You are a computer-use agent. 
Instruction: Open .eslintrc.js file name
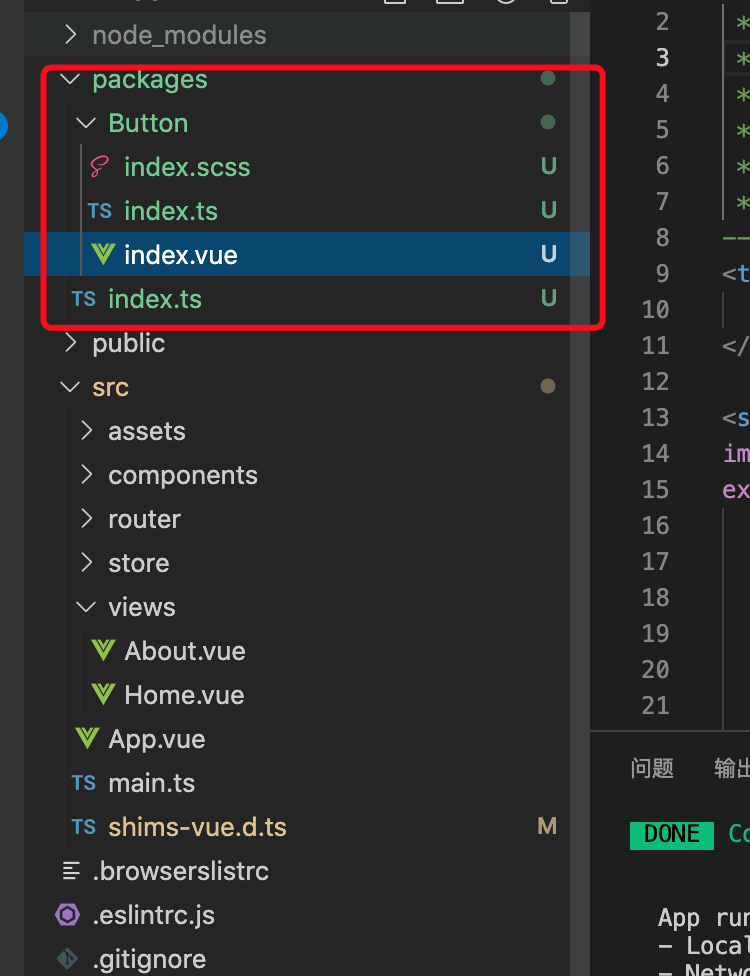154,915
